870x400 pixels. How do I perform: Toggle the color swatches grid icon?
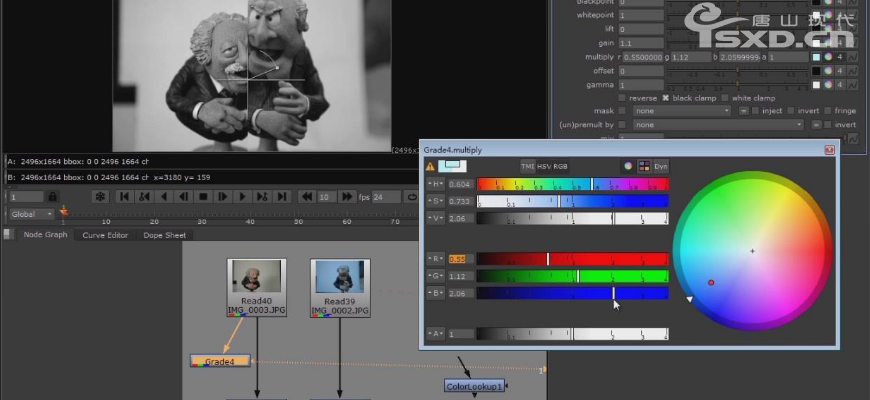pyautogui.click(x=644, y=166)
